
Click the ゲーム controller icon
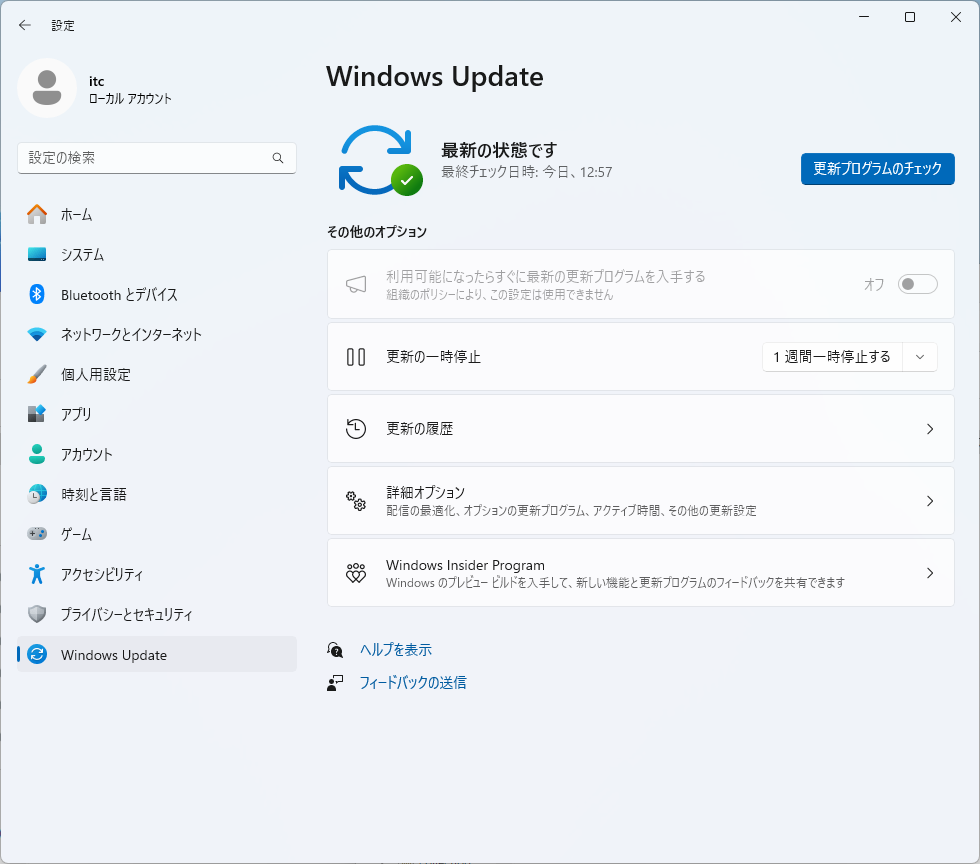[x=37, y=534]
